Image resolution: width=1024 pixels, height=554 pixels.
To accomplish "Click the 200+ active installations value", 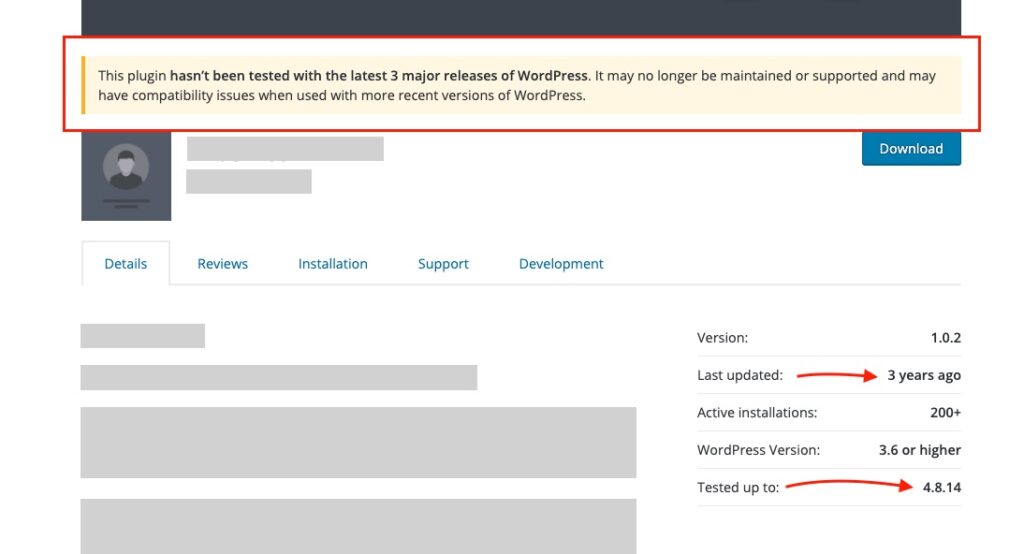I will pos(946,412).
